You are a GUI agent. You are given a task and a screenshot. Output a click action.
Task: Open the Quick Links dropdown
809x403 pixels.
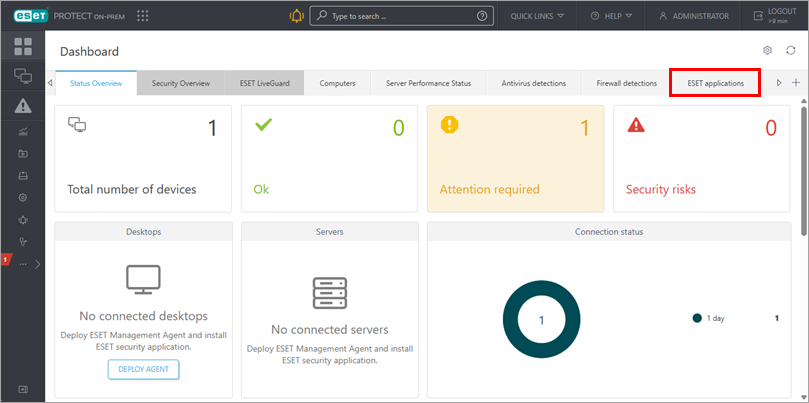click(537, 16)
